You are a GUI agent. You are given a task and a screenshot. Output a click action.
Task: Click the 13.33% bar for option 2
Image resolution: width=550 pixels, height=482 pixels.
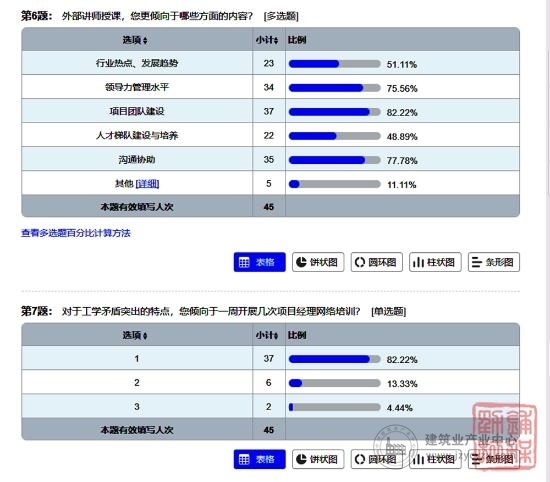tap(335, 383)
